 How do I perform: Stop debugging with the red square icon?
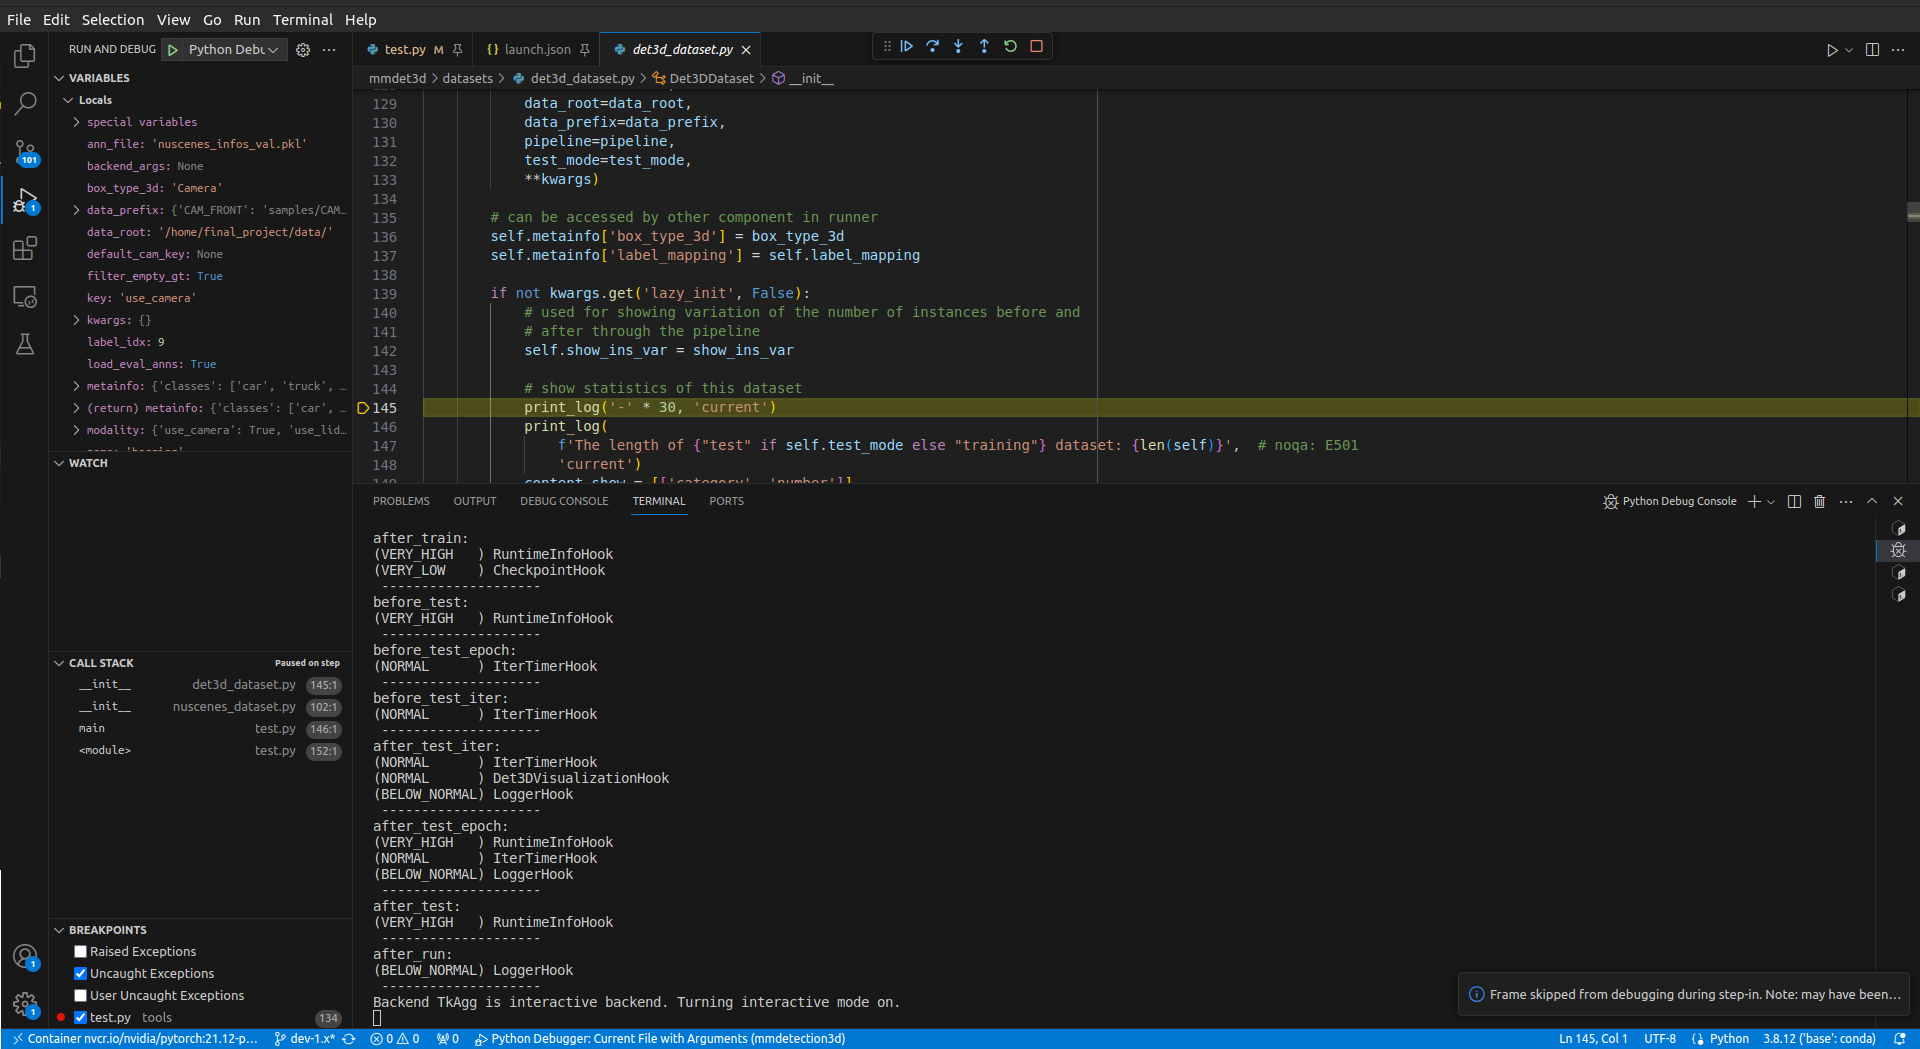point(1036,46)
